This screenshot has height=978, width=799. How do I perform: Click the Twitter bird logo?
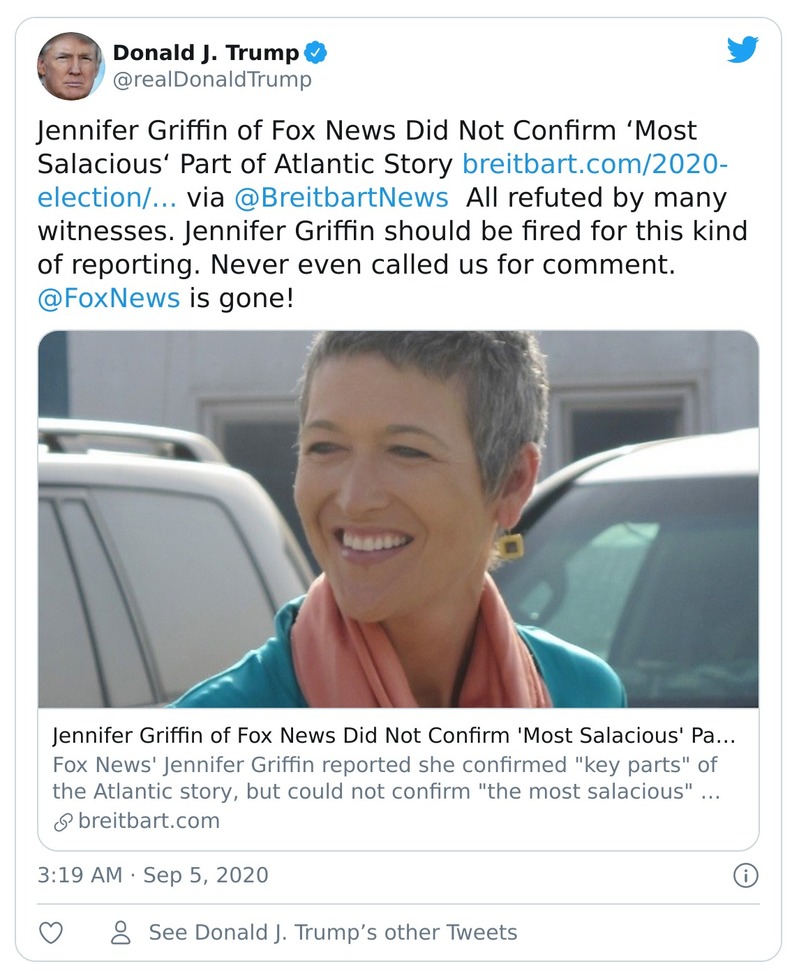(742, 50)
